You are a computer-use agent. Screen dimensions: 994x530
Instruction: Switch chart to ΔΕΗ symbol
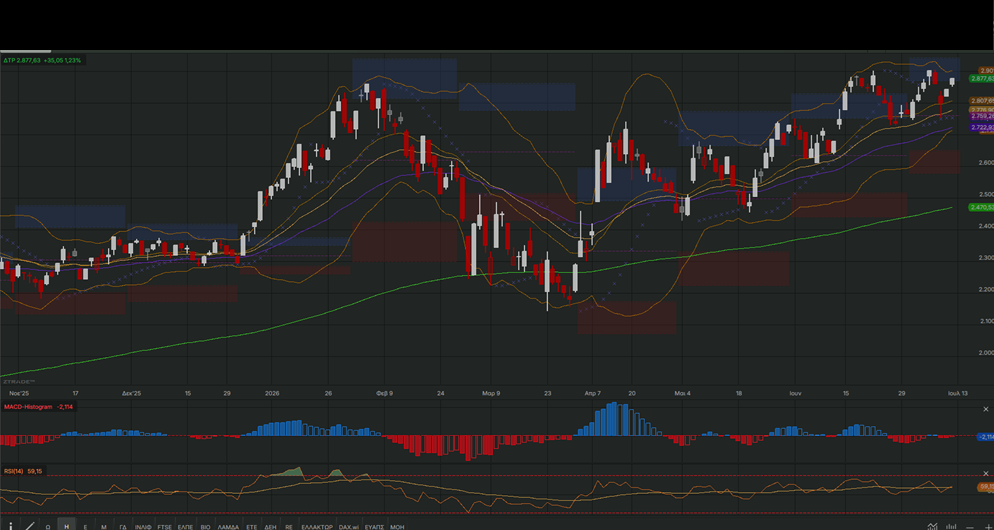[271, 526]
